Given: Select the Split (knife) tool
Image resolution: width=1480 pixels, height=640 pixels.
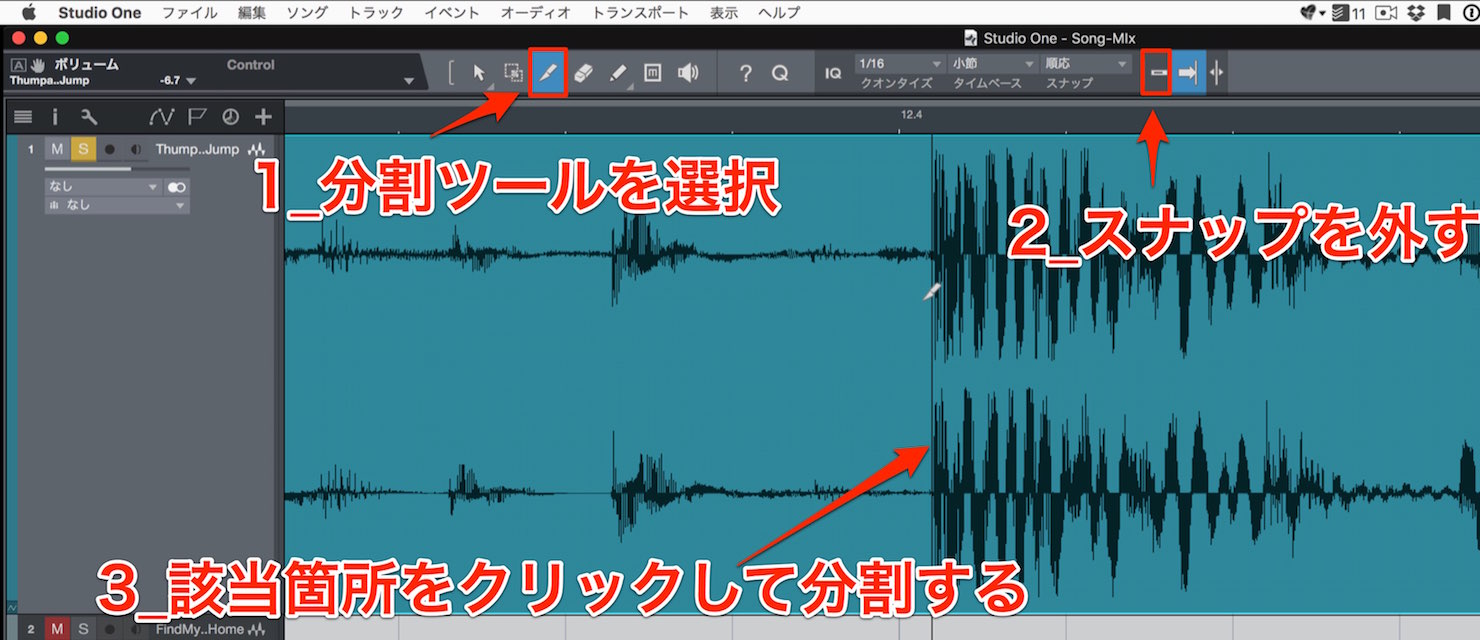Looking at the screenshot, I should pos(547,73).
